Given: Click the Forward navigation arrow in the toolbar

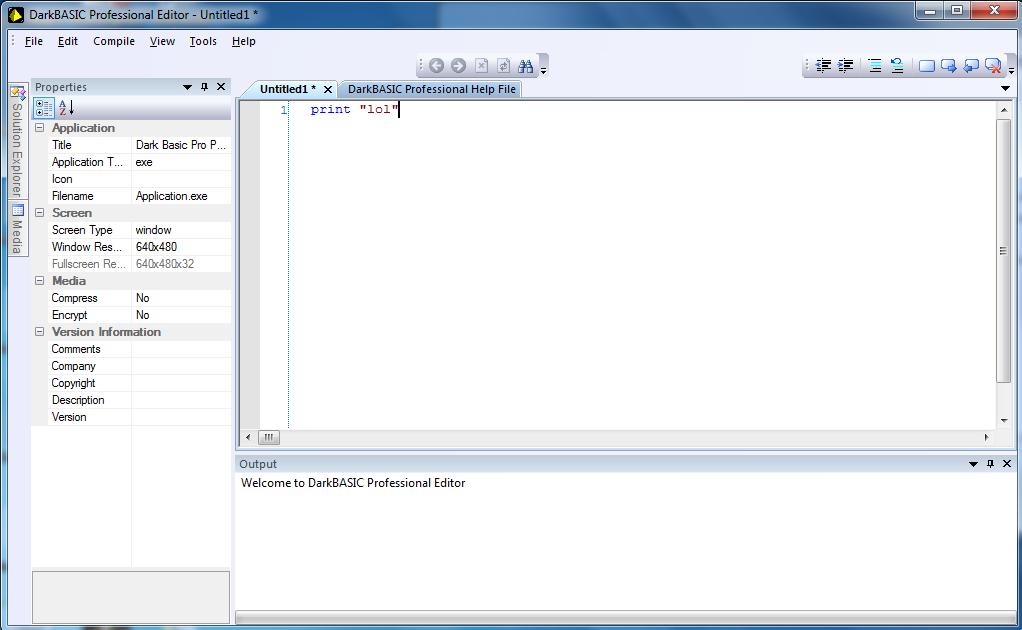Looking at the screenshot, I should (459, 66).
